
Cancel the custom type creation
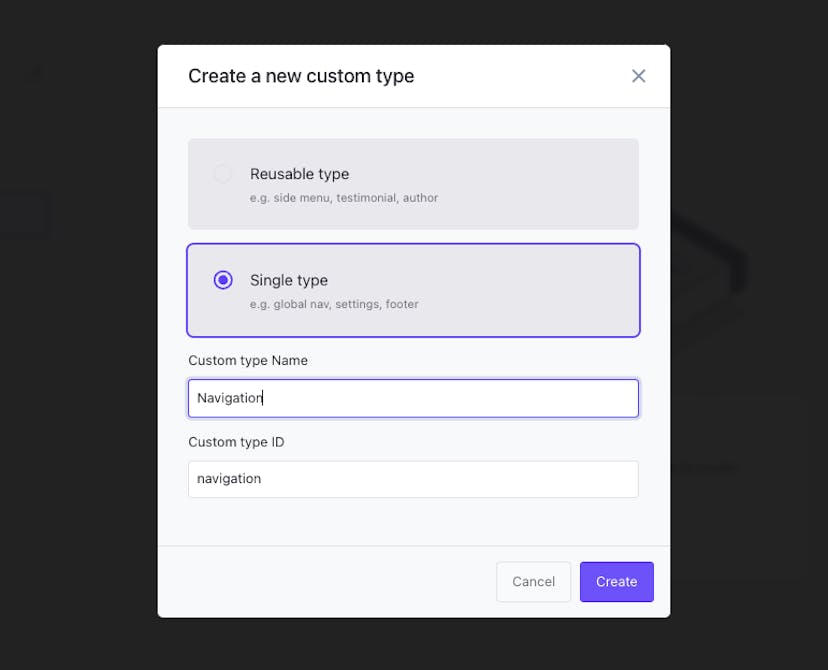tap(533, 582)
